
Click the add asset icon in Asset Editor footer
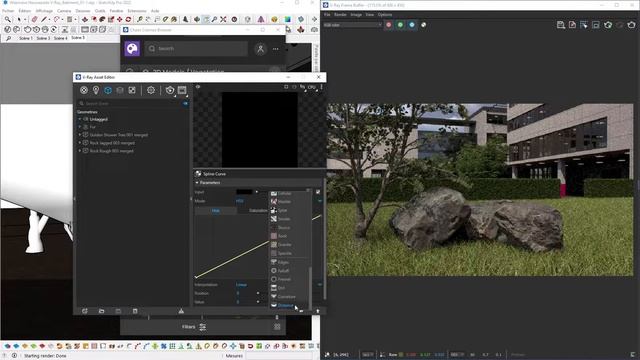click(x=85, y=311)
